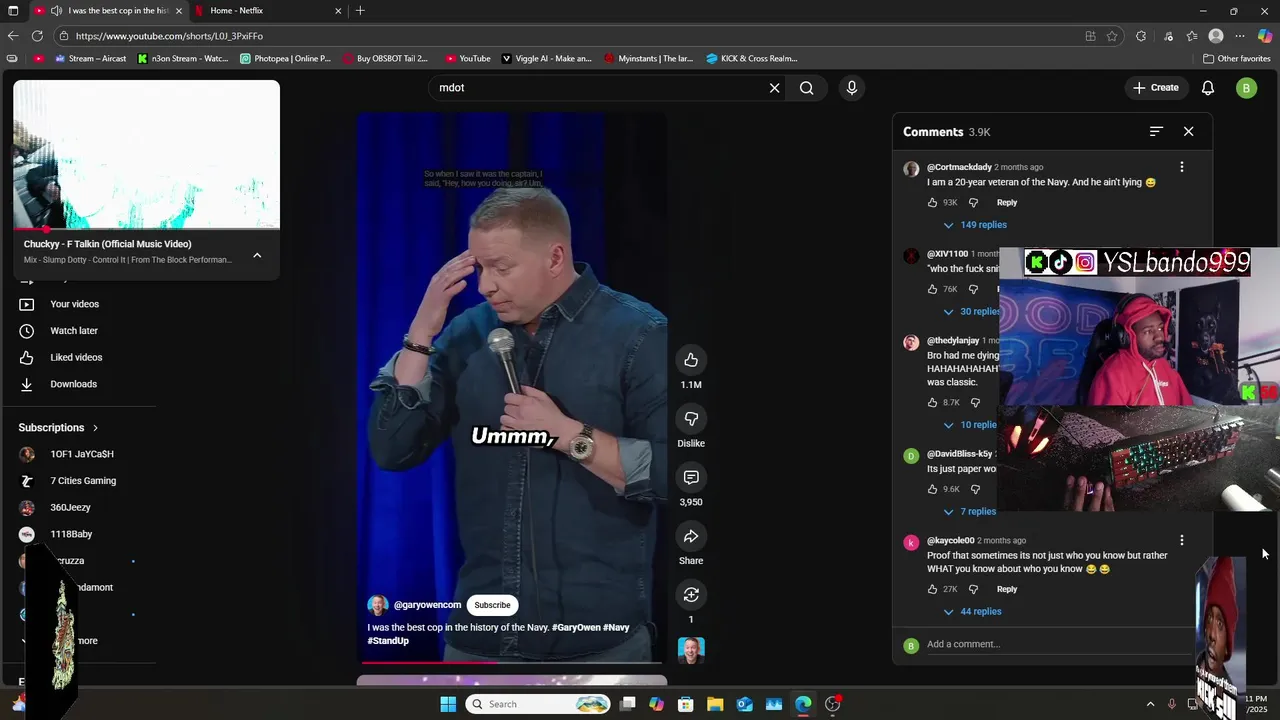This screenshot has width=1280, height=720.
Task: Open Downloads in sidebar
Action: [x=74, y=384]
